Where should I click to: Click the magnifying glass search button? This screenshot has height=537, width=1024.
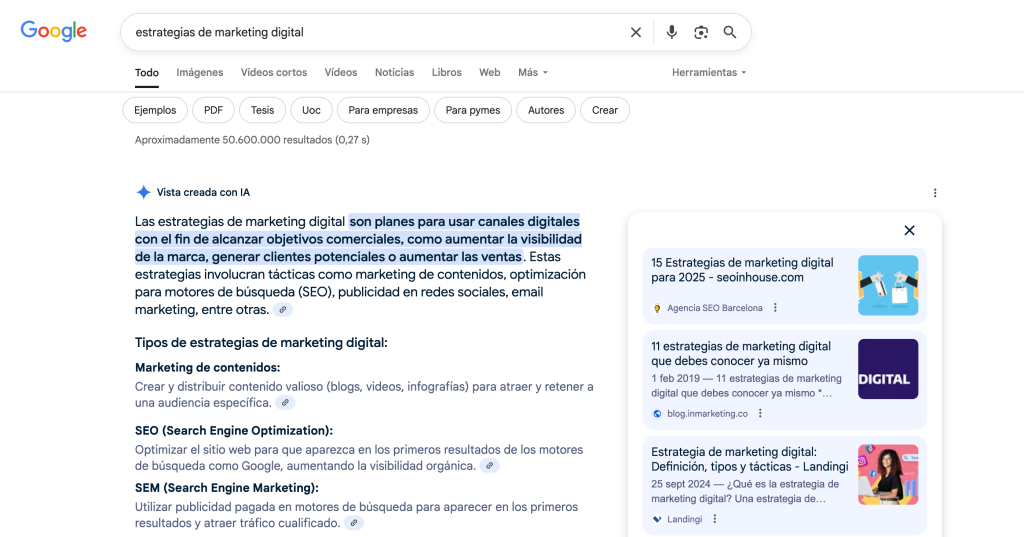pyautogui.click(x=730, y=32)
